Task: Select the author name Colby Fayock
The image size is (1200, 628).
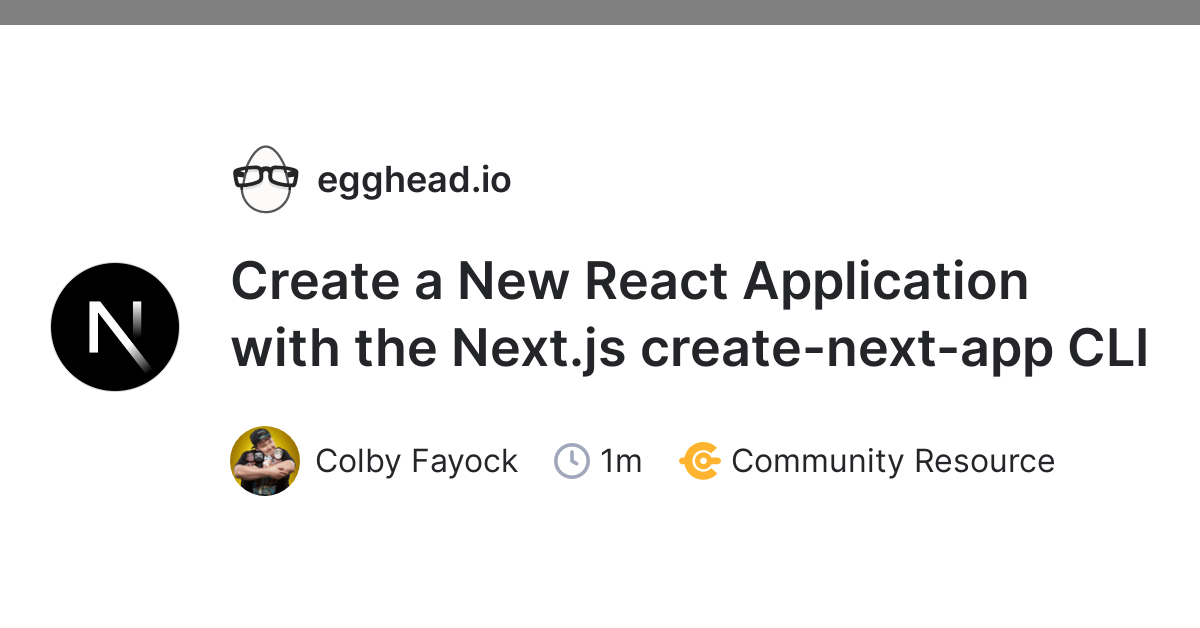Action: 417,462
